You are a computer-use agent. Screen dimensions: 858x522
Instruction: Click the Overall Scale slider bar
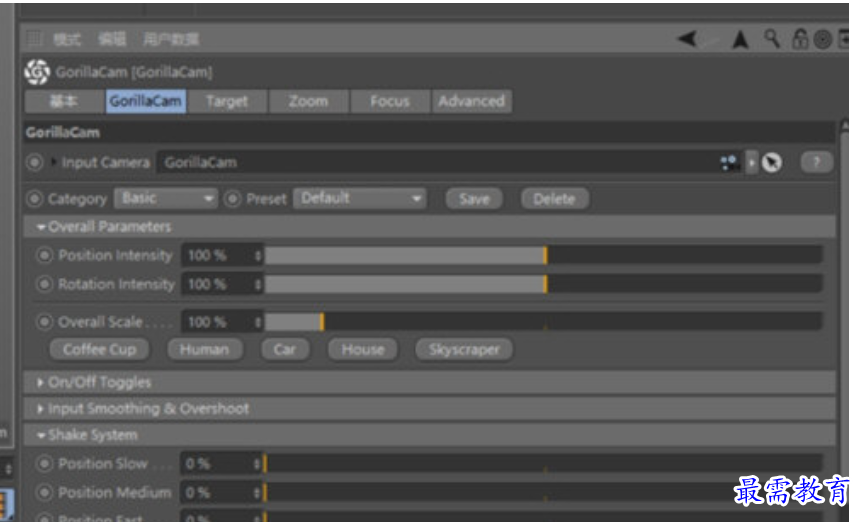point(543,322)
